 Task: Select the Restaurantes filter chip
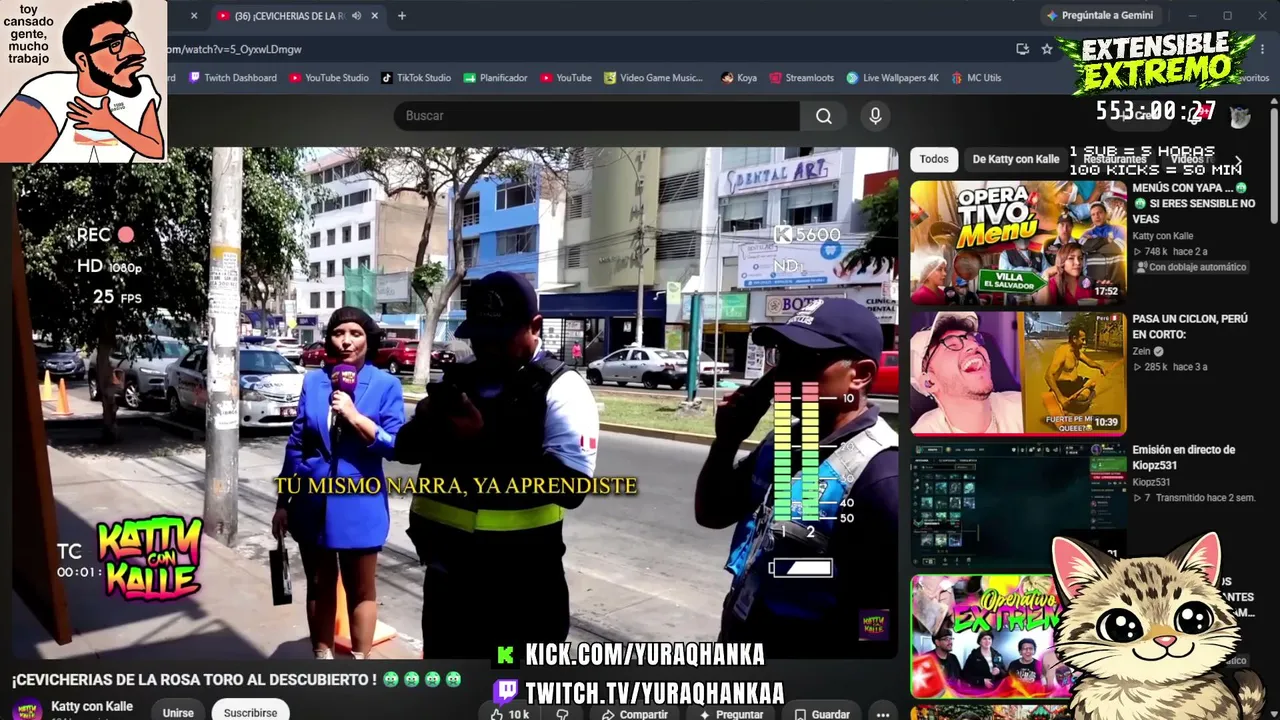click(x=1115, y=159)
